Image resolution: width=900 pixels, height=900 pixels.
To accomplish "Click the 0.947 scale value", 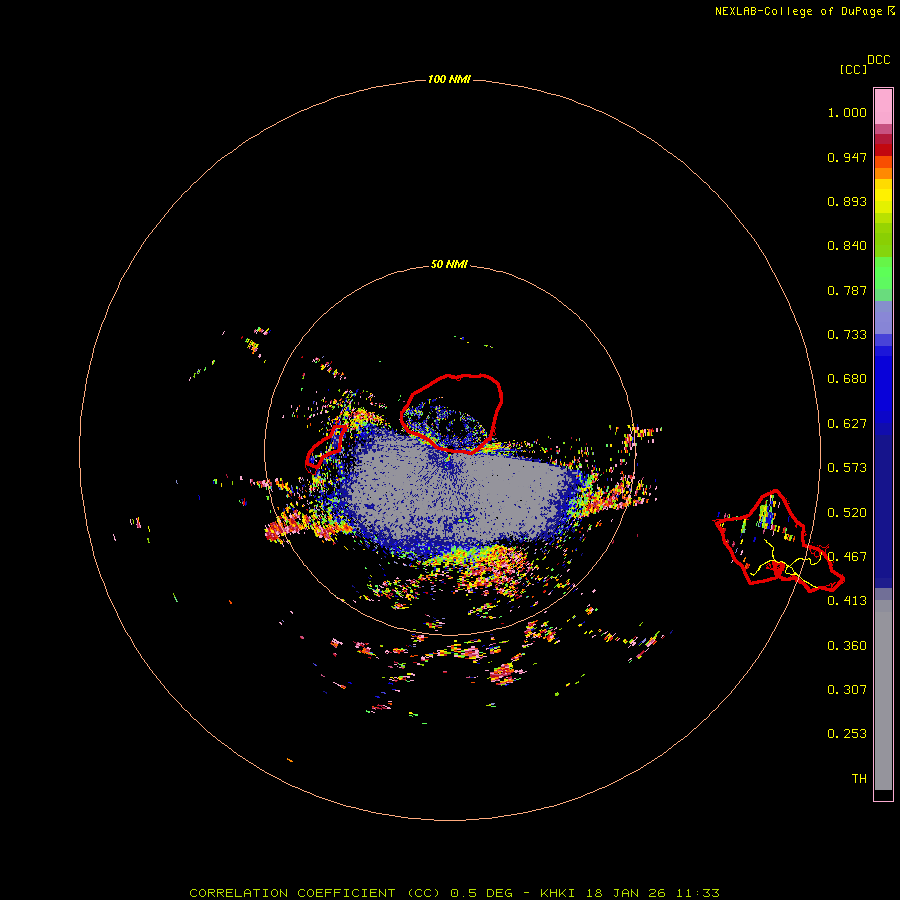I will (847, 157).
